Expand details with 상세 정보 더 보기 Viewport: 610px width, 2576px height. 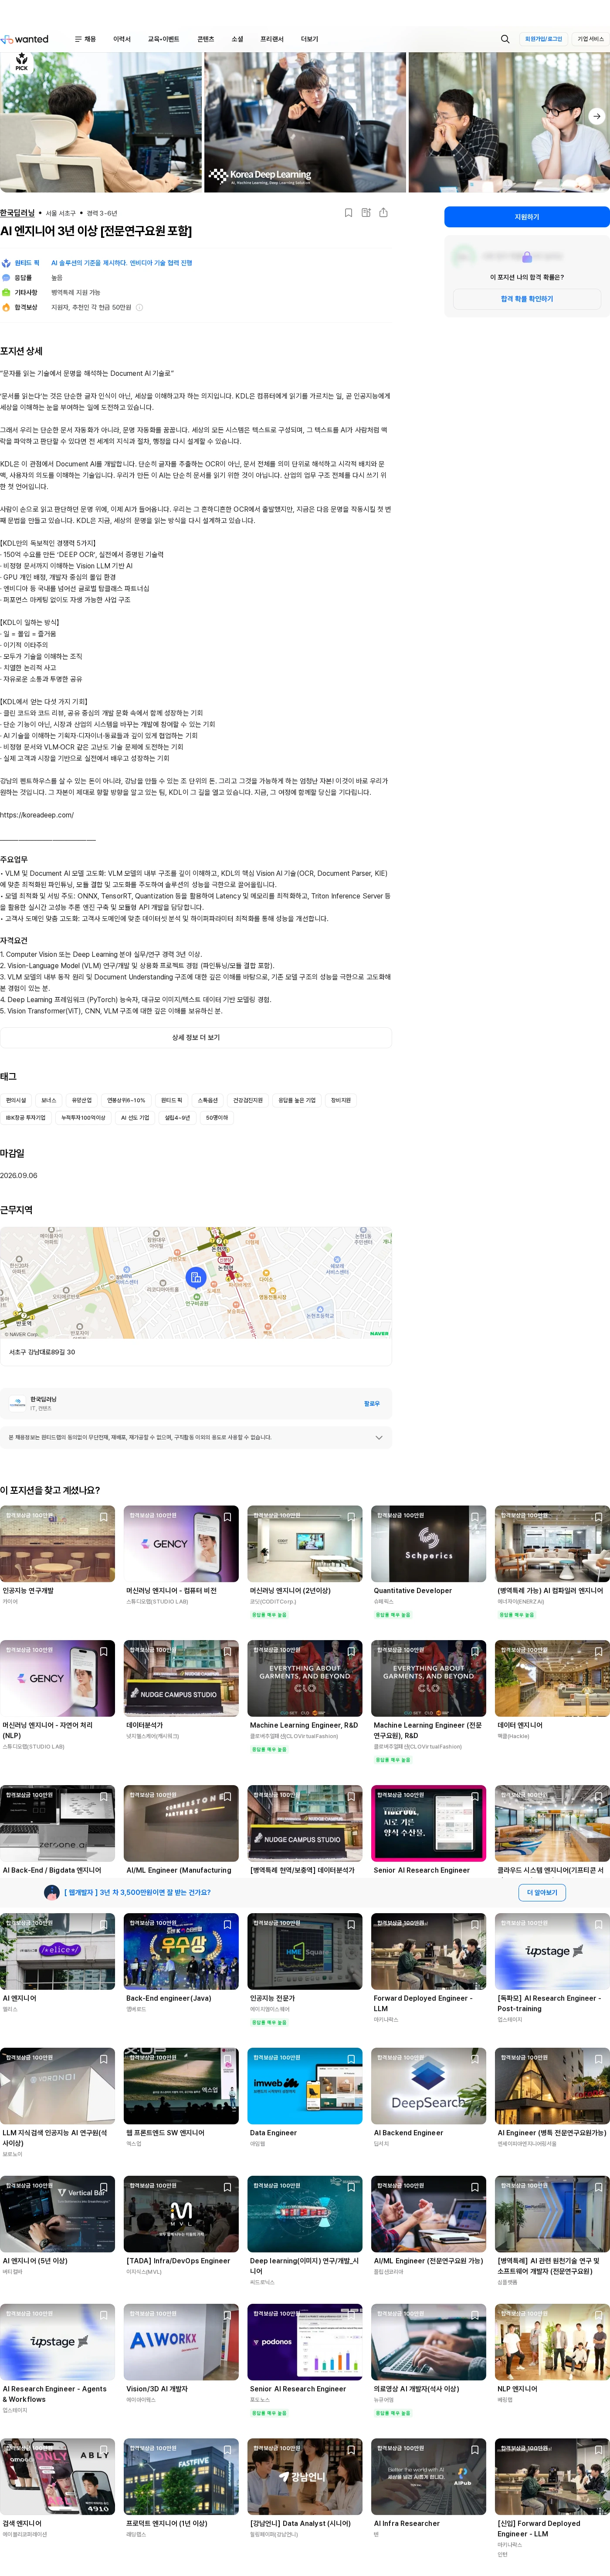point(196,1037)
